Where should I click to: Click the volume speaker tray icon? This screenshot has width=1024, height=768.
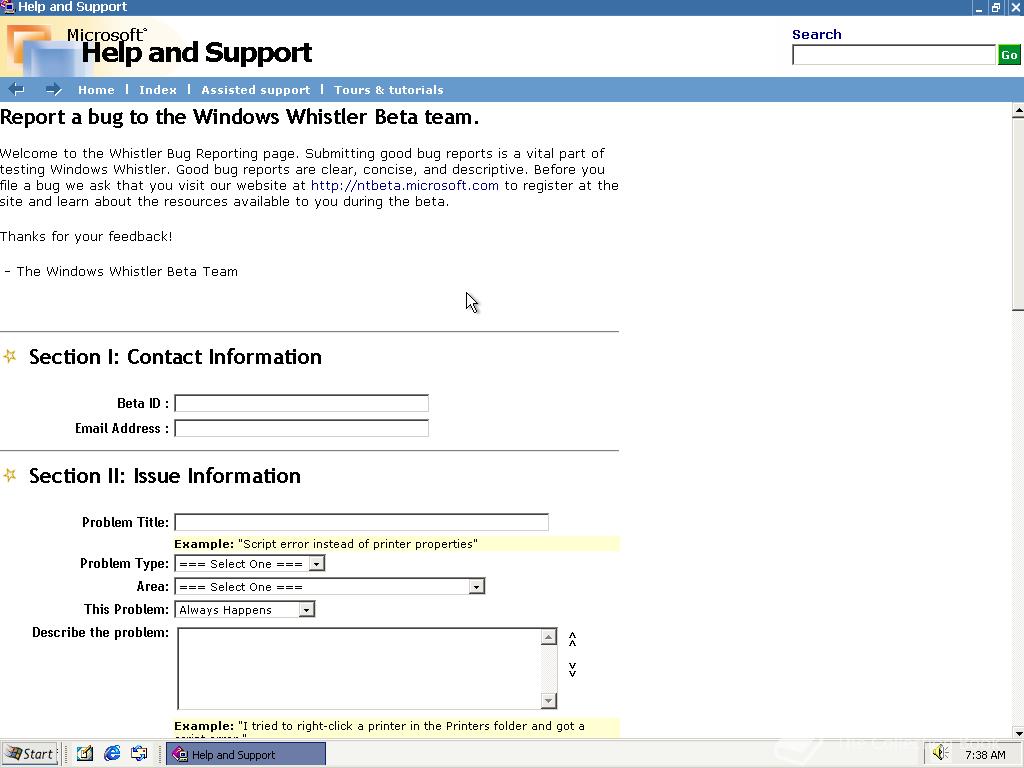click(x=940, y=754)
